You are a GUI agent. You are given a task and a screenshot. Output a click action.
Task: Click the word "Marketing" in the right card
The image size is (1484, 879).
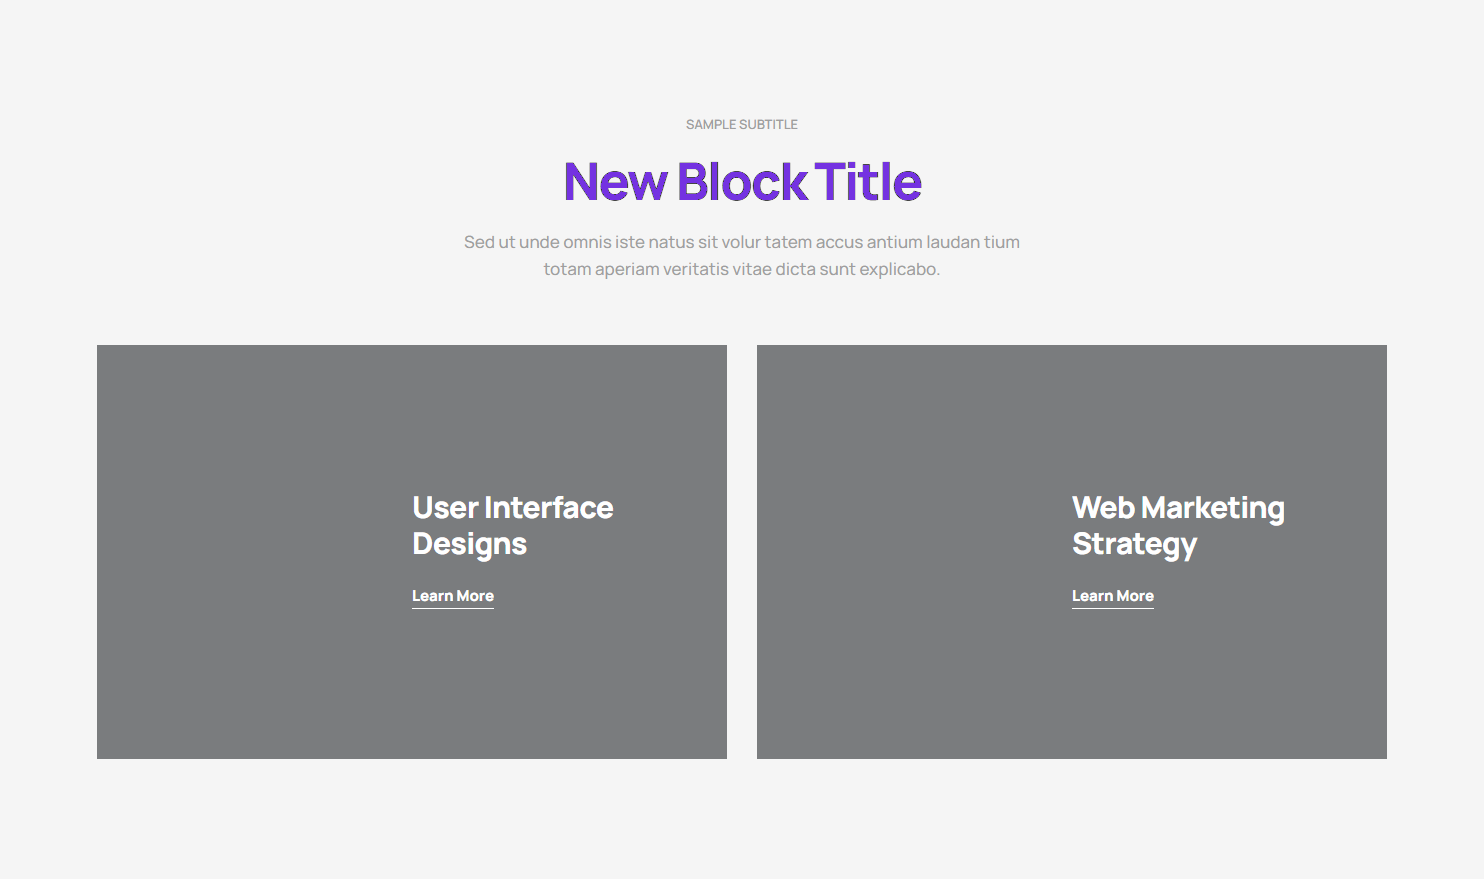click(x=1212, y=508)
